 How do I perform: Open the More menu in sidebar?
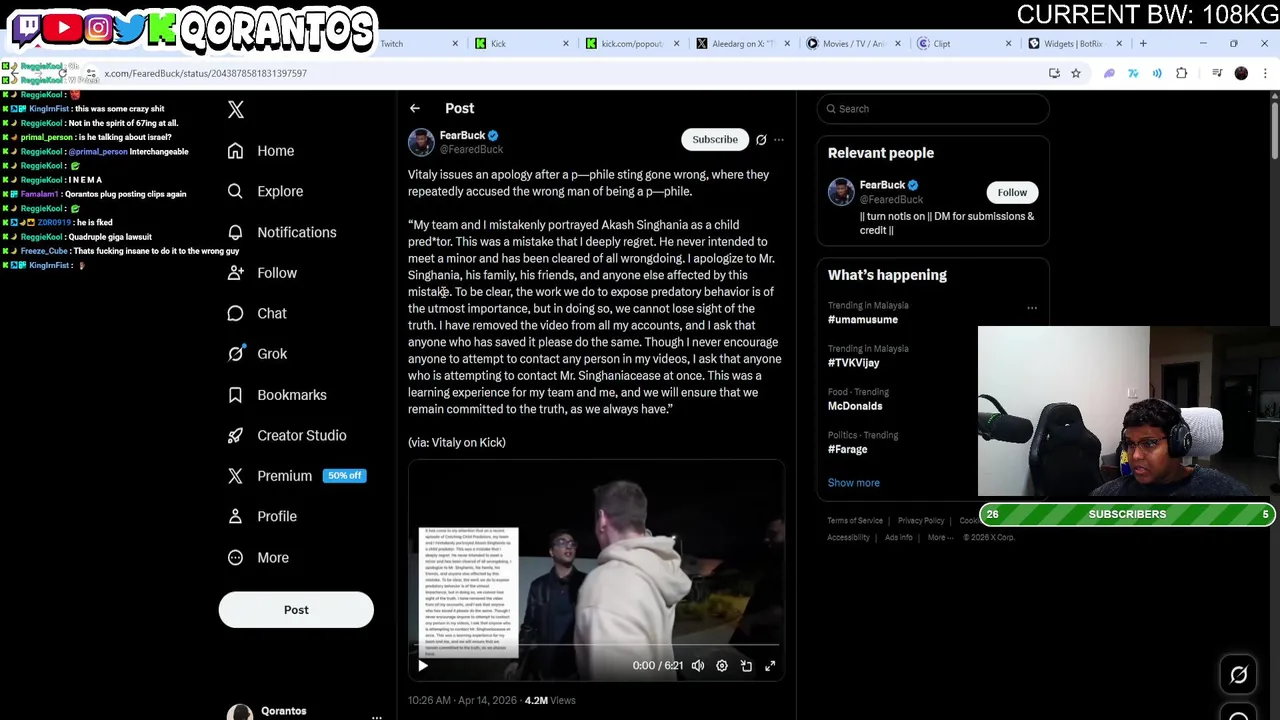point(258,558)
